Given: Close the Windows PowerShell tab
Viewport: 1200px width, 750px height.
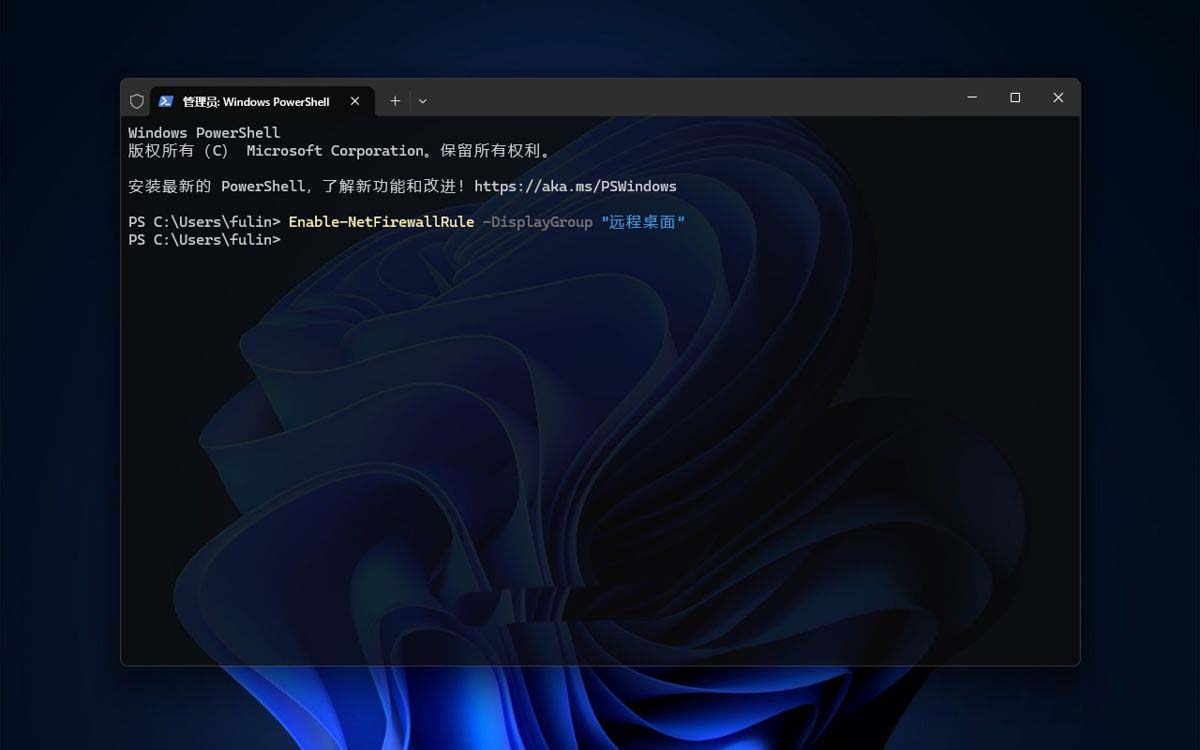Looking at the screenshot, I should pyautogui.click(x=355, y=101).
